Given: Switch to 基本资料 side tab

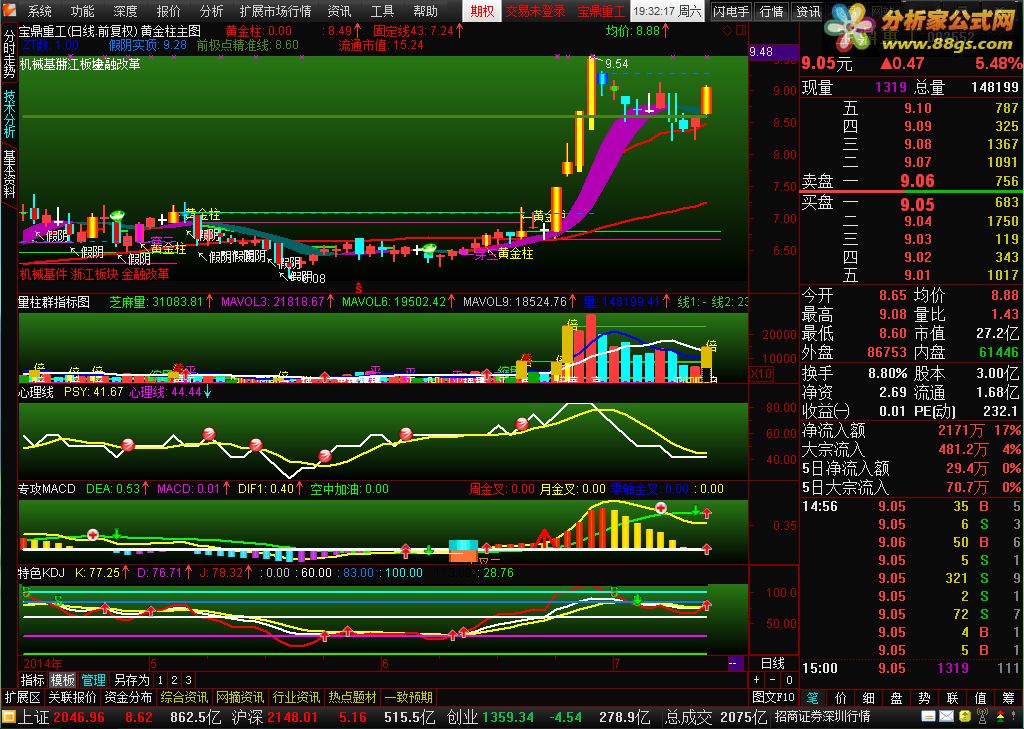Looking at the screenshot, I should 9,173.
